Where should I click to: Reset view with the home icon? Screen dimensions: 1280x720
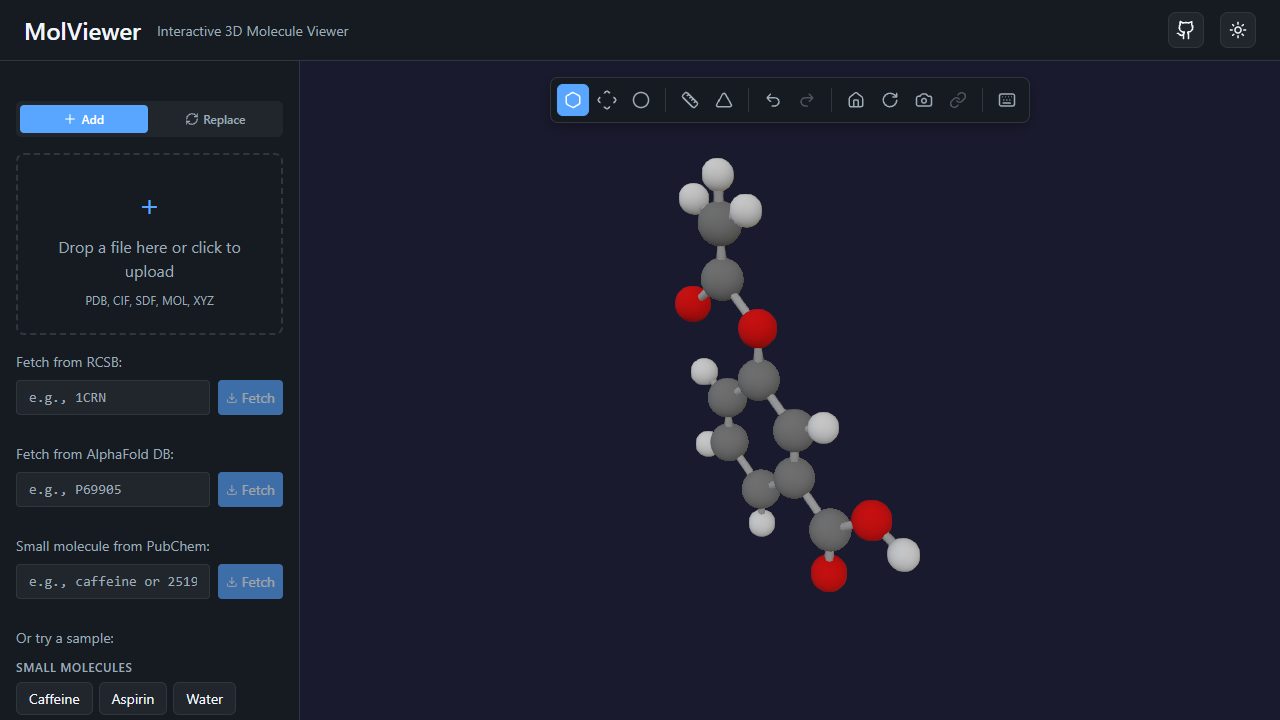pos(856,100)
